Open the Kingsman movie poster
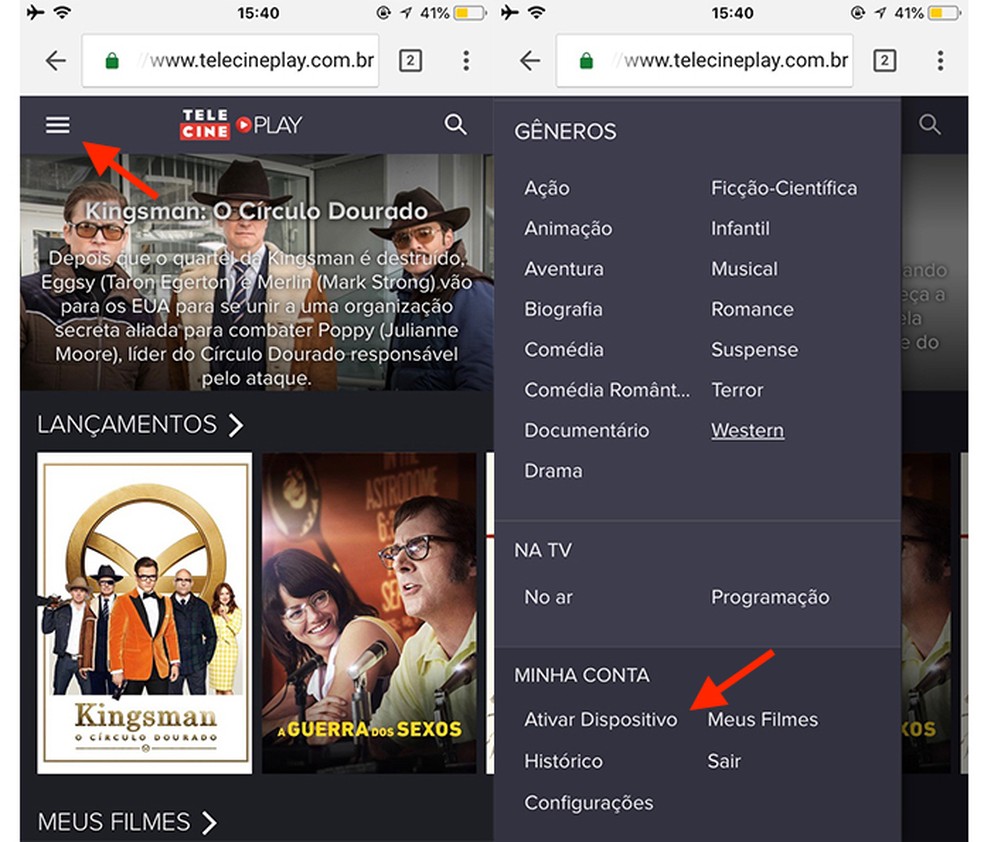 click(x=144, y=615)
